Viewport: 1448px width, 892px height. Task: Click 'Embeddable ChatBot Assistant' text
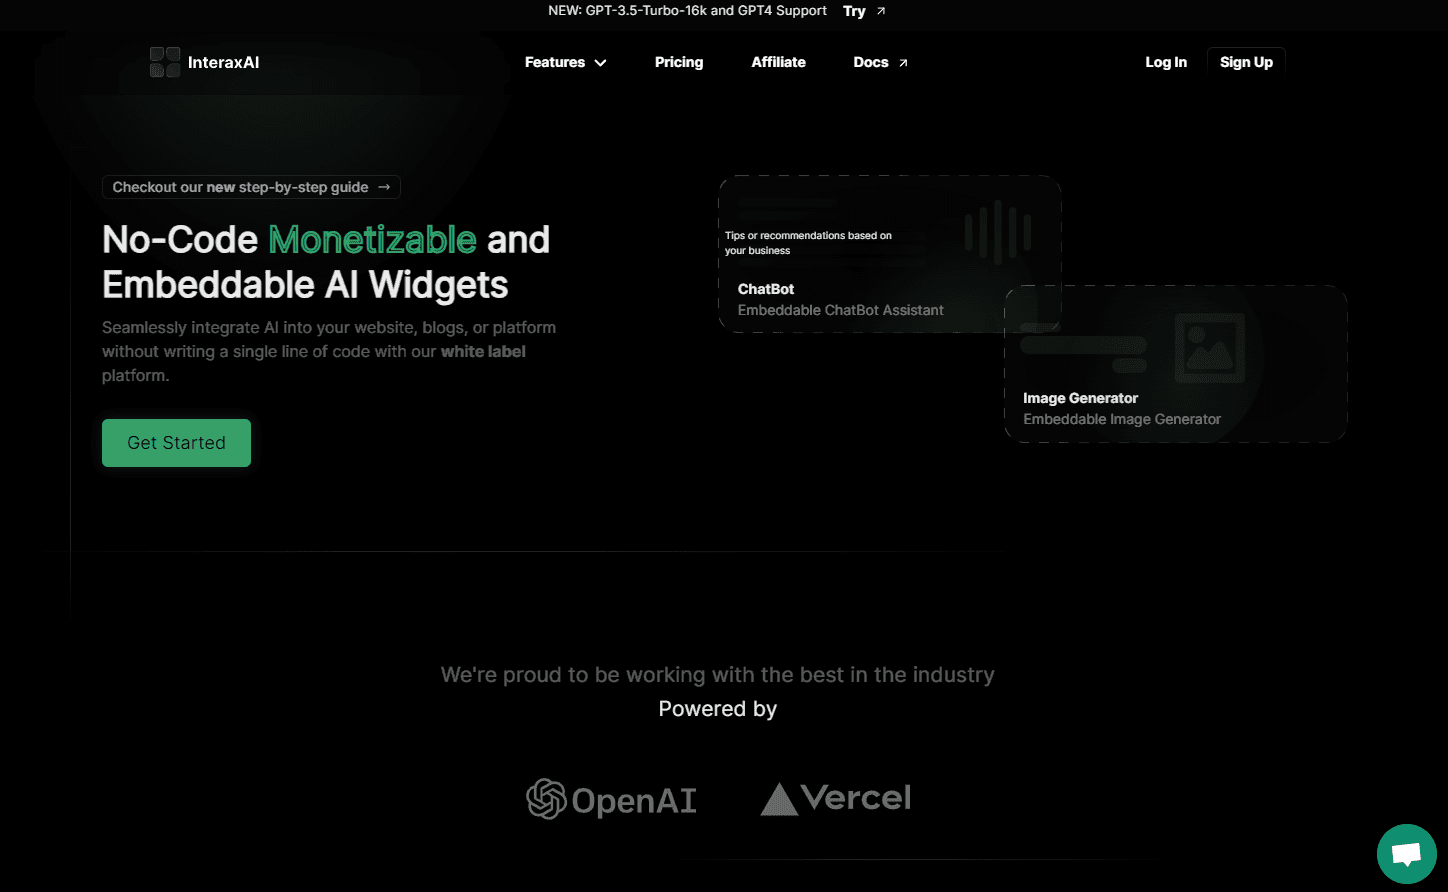click(x=840, y=310)
